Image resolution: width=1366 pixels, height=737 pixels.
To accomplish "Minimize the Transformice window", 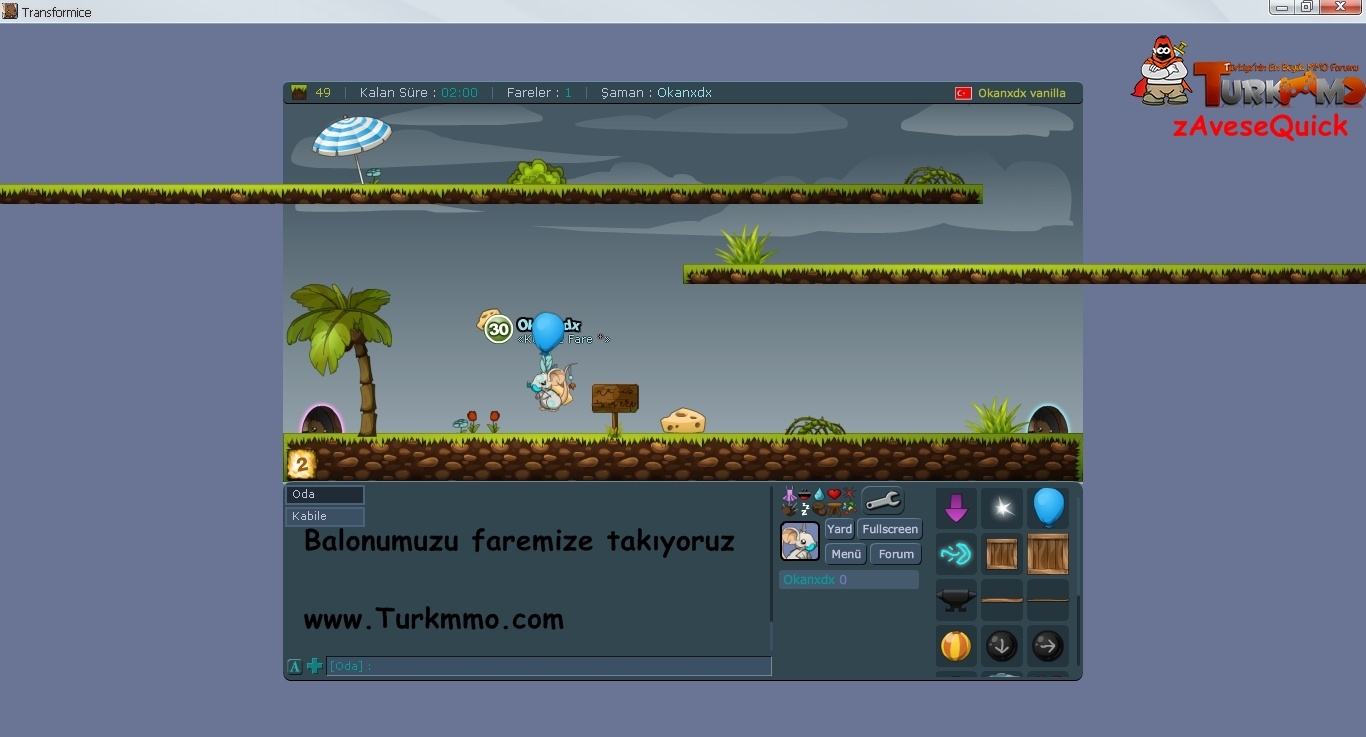I will coord(1282,7).
